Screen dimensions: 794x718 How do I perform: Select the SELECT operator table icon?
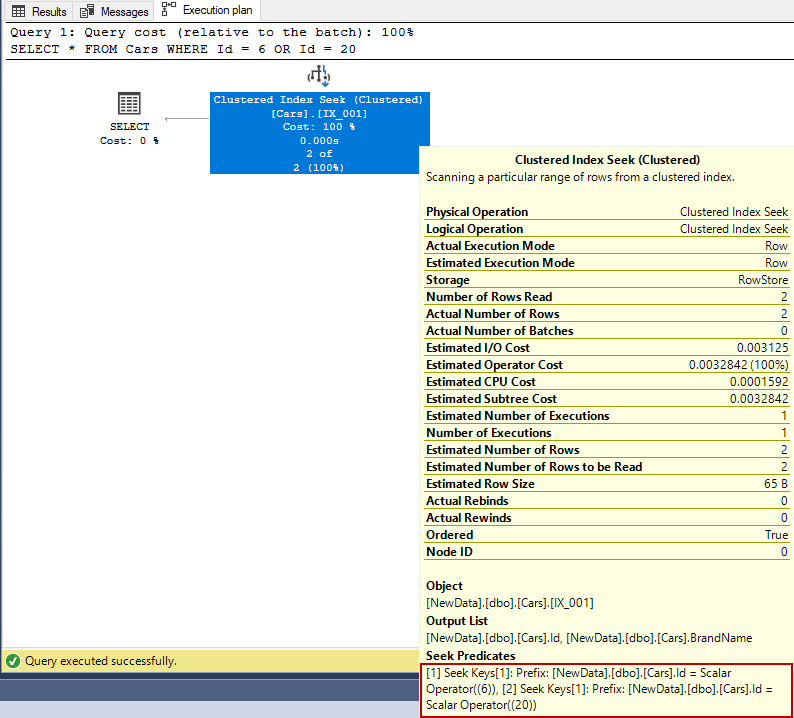129,103
